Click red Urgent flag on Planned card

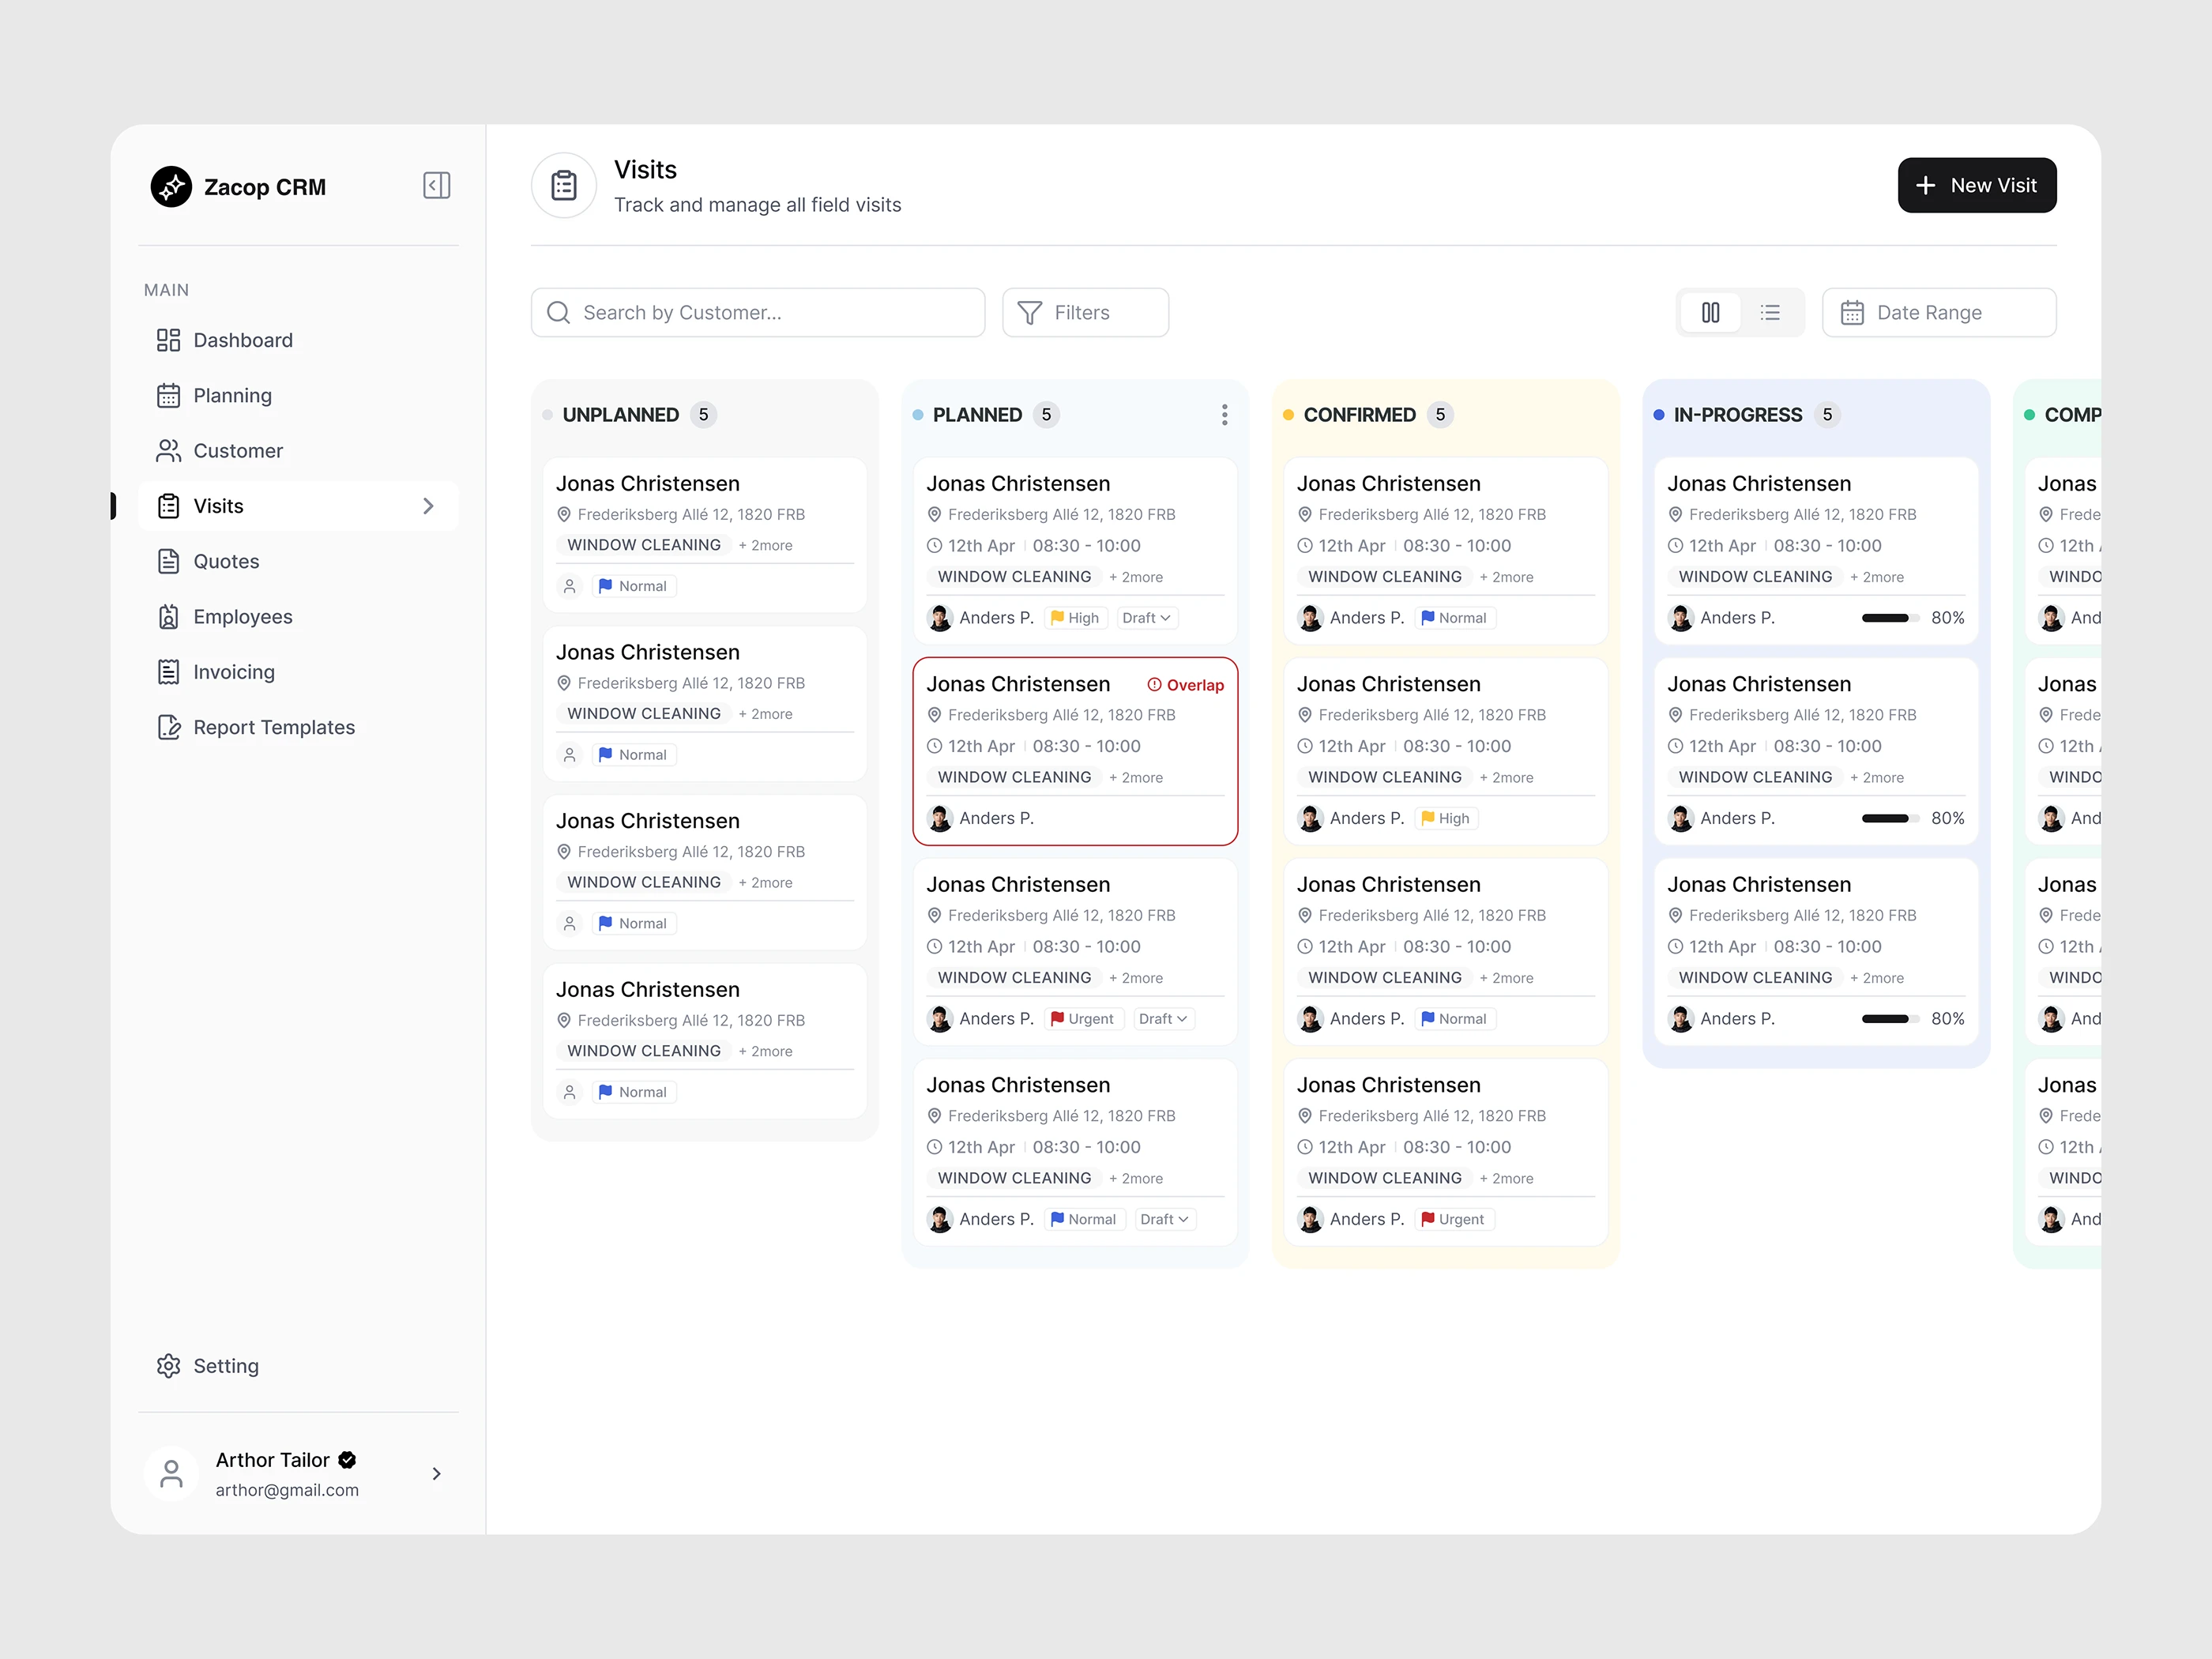[1057, 1019]
